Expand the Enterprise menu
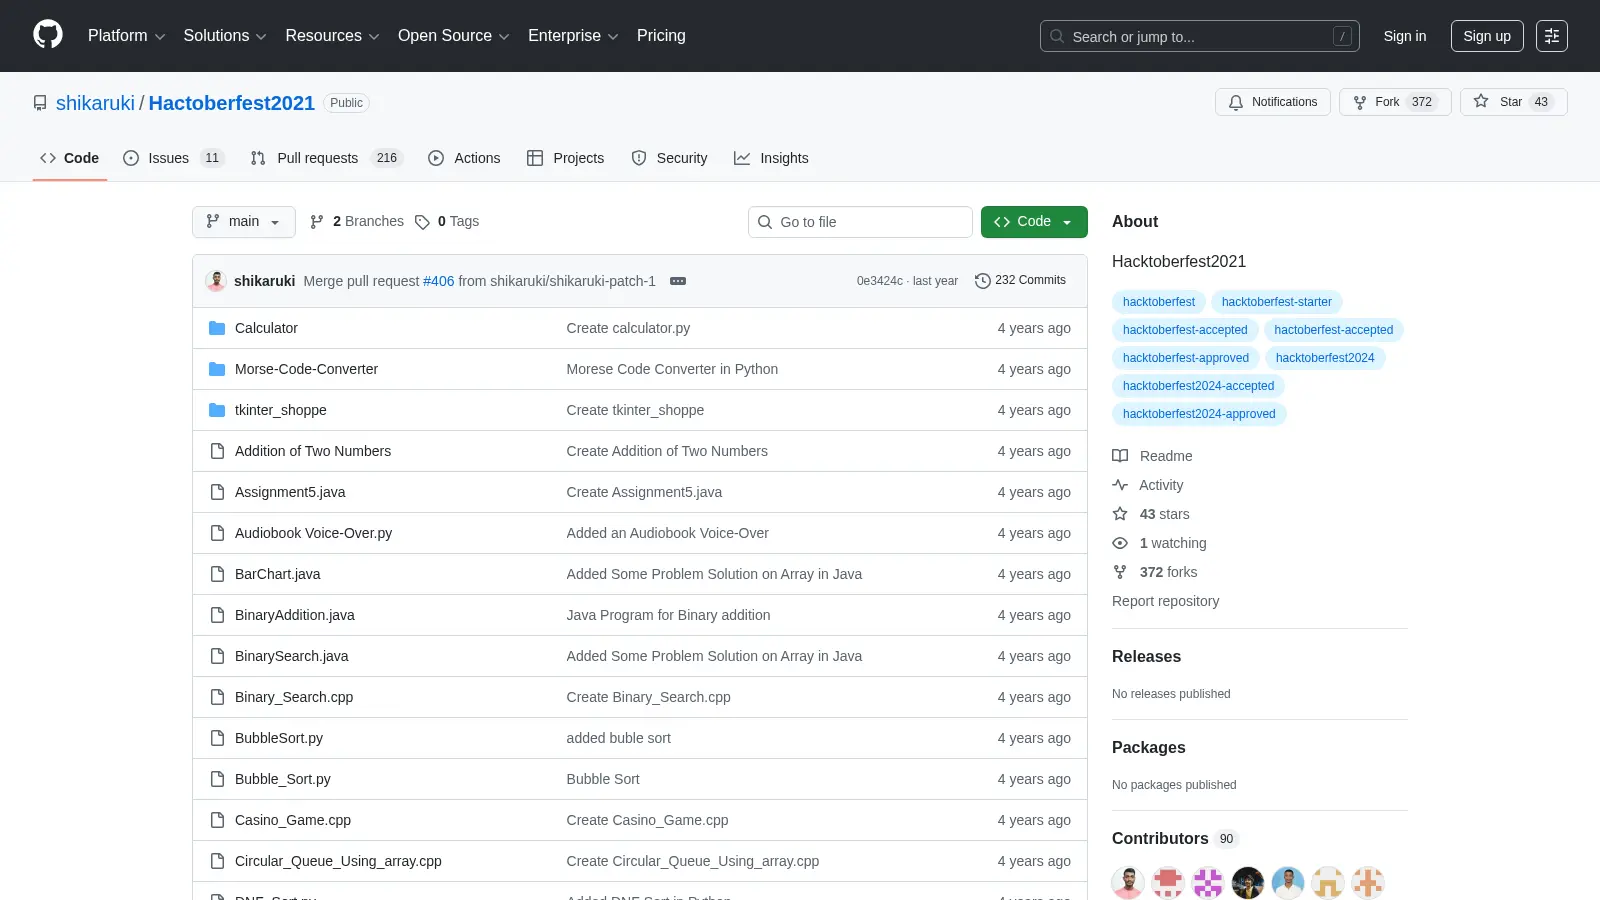 coord(573,36)
